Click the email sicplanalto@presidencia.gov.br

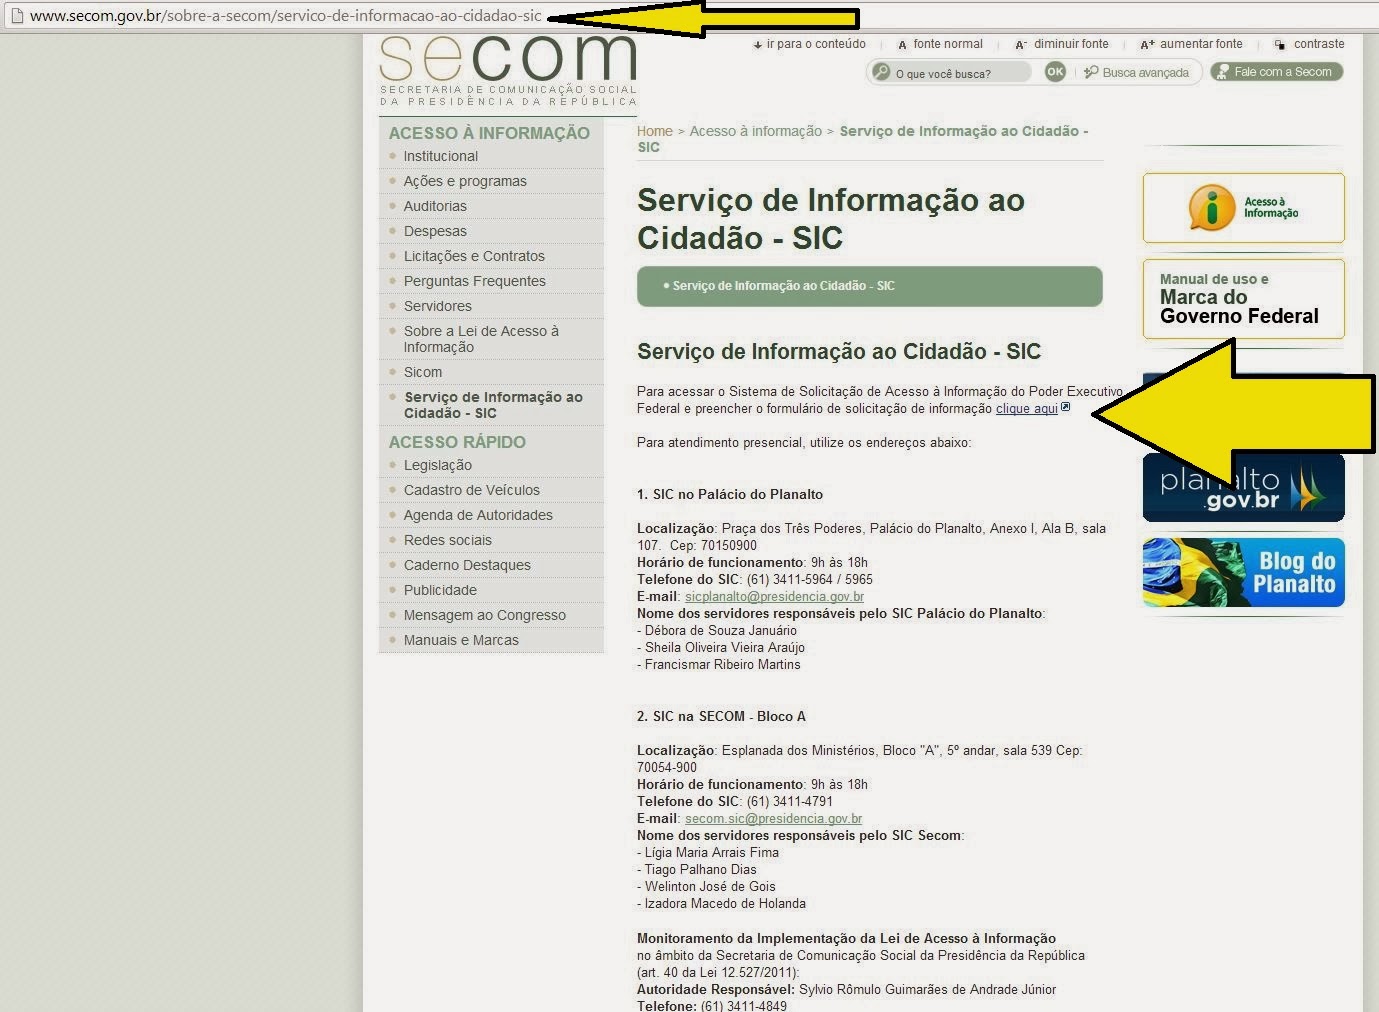(x=774, y=597)
